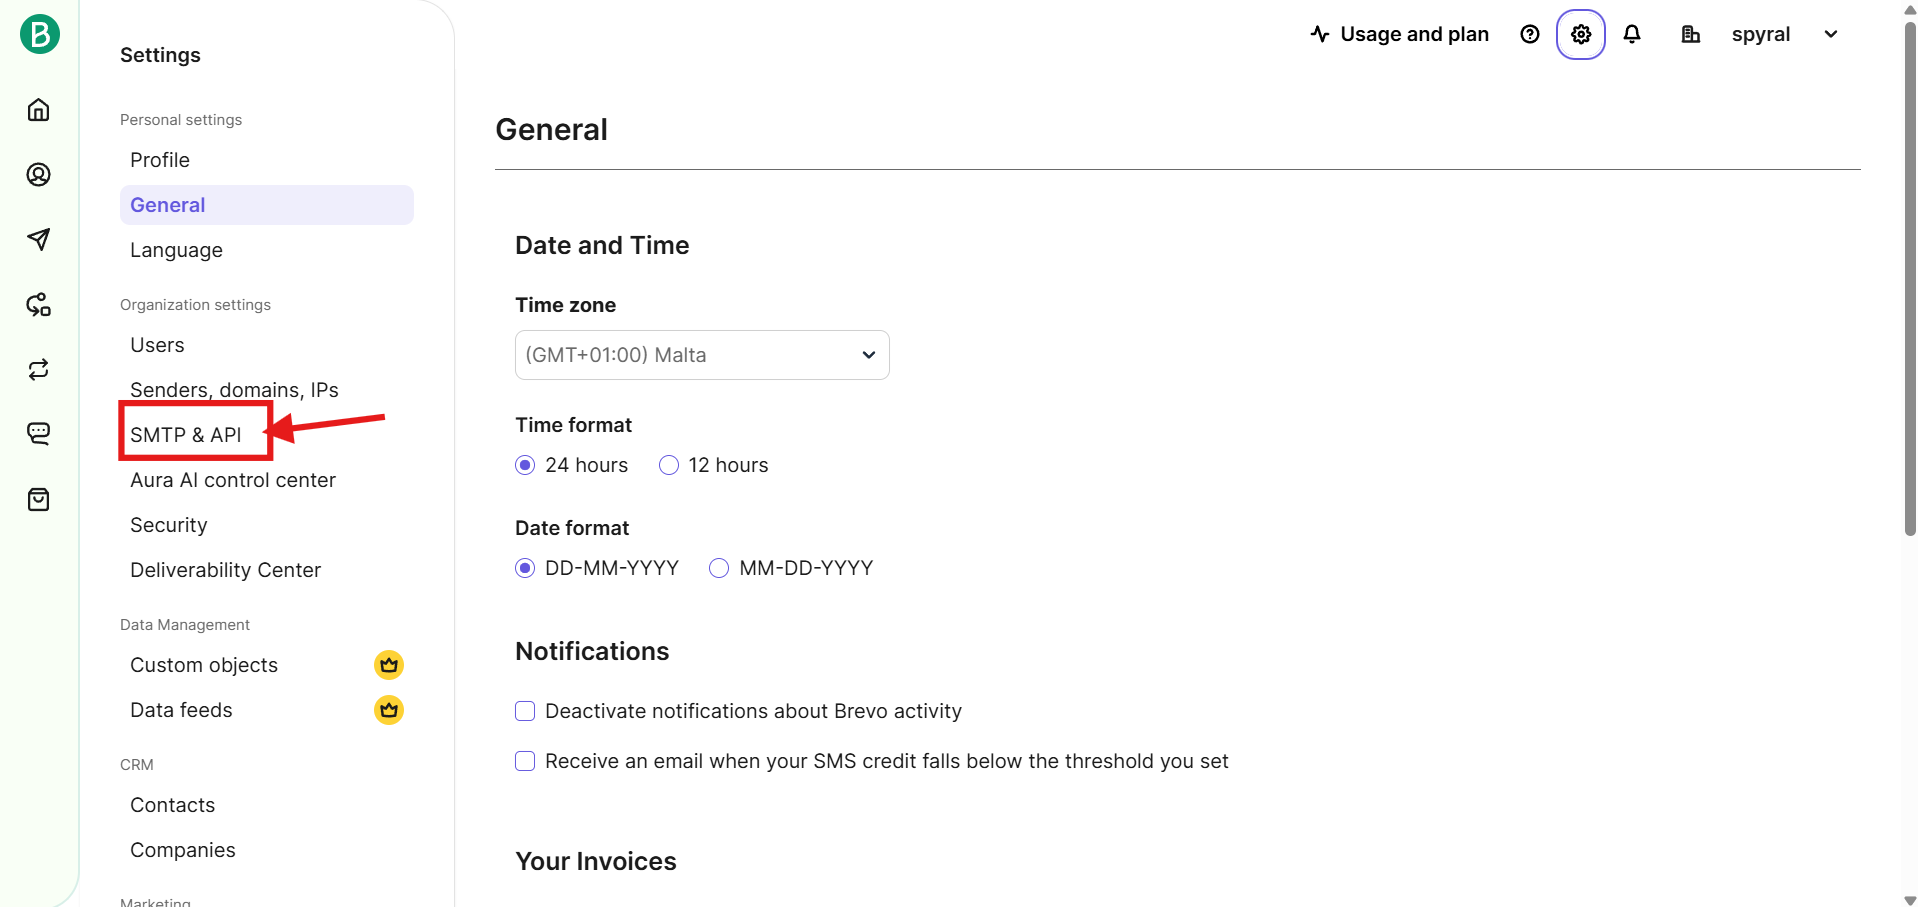Image resolution: width=1918 pixels, height=907 pixels.
Task: Open the Home icon in sidebar
Action: [x=39, y=110]
